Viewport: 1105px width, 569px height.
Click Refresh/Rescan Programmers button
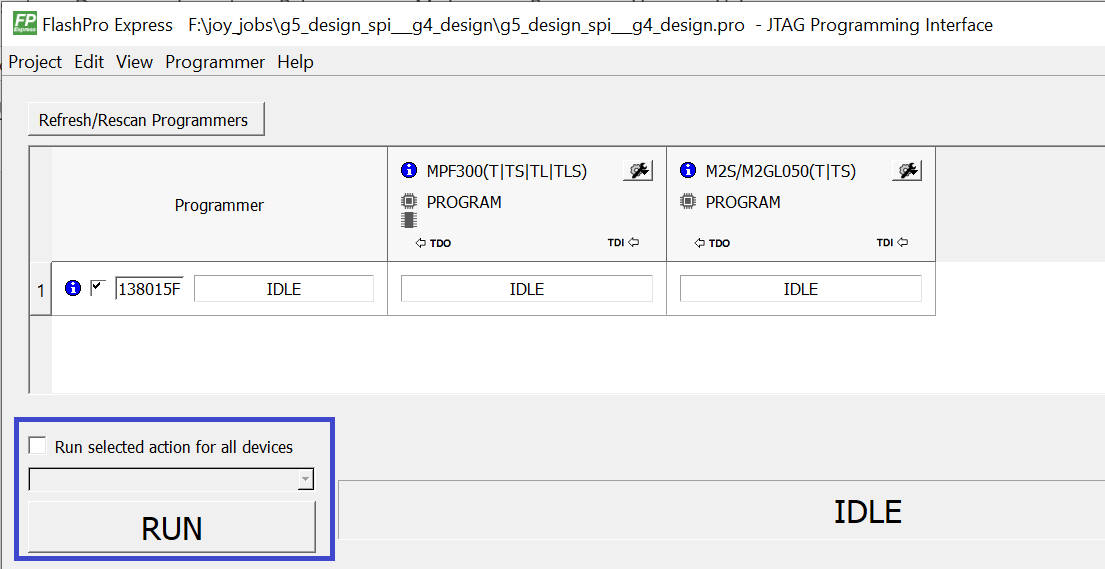145,120
